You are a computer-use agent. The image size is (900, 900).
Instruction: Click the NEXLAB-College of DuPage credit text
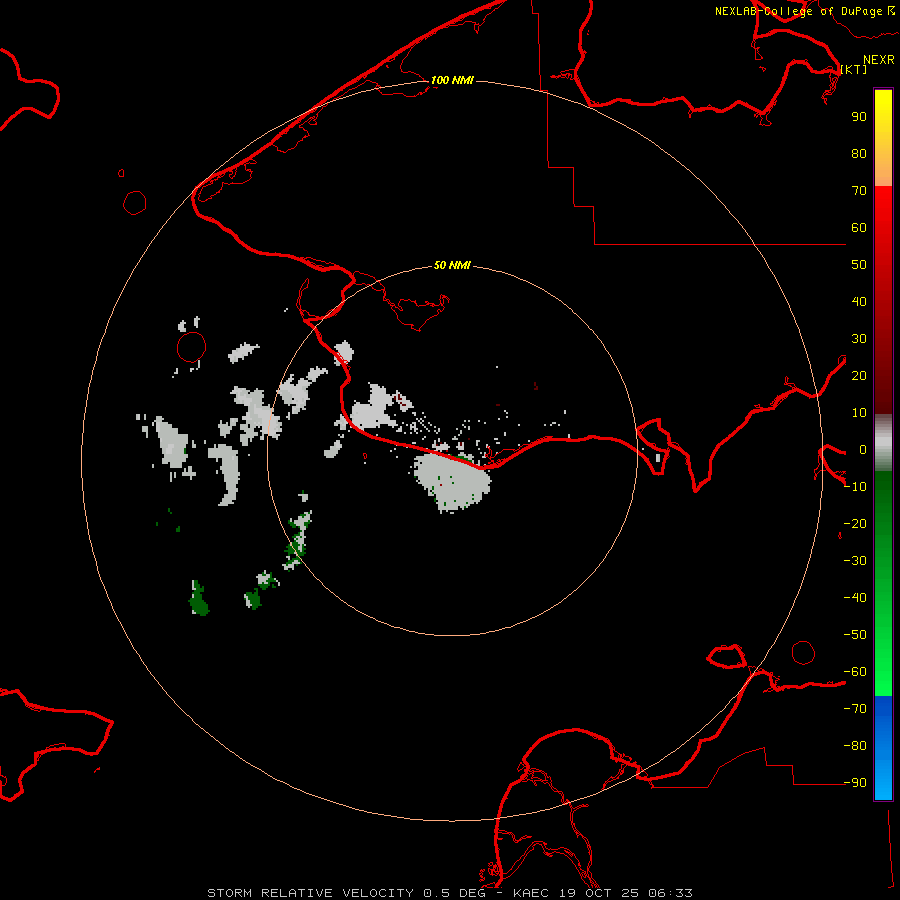[x=804, y=11]
